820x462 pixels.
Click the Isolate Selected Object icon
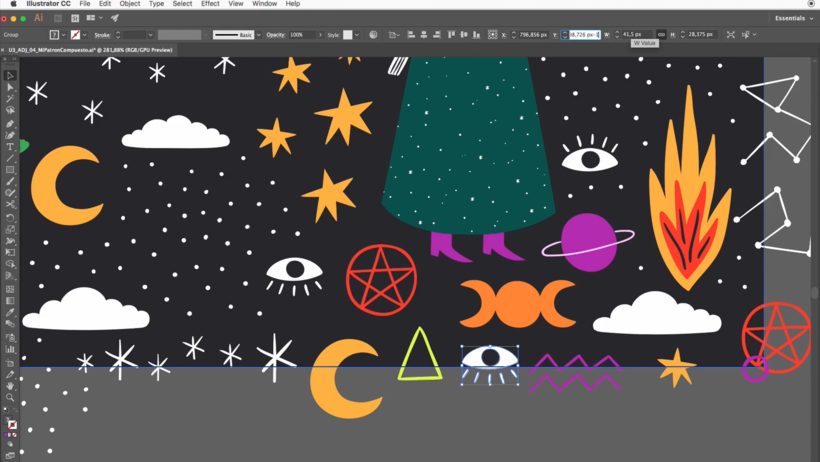point(731,35)
